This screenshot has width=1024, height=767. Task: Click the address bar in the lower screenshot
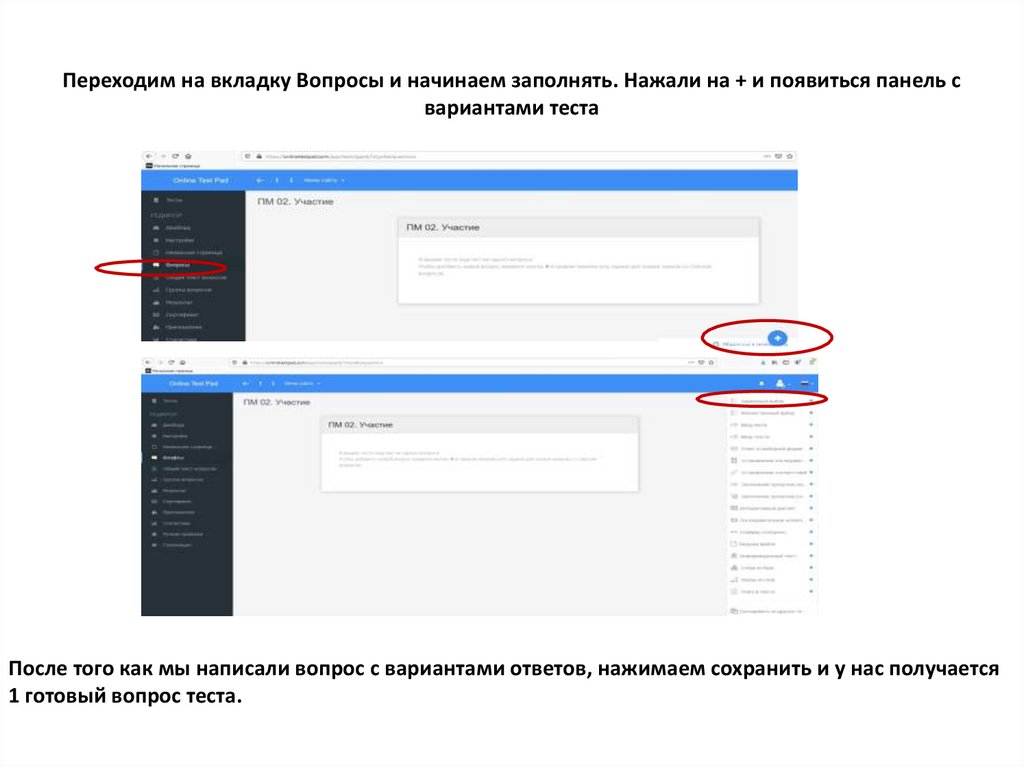coord(473,363)
